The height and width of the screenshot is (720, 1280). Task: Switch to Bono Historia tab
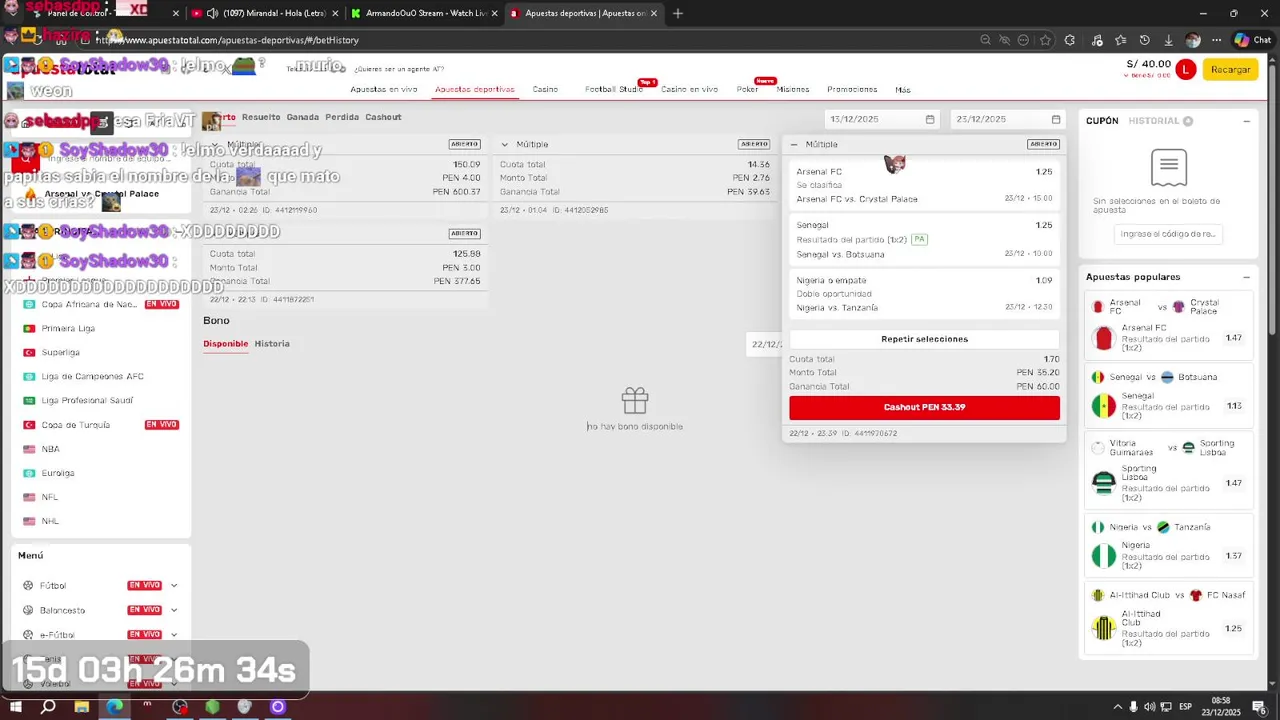tap(272, 343)
